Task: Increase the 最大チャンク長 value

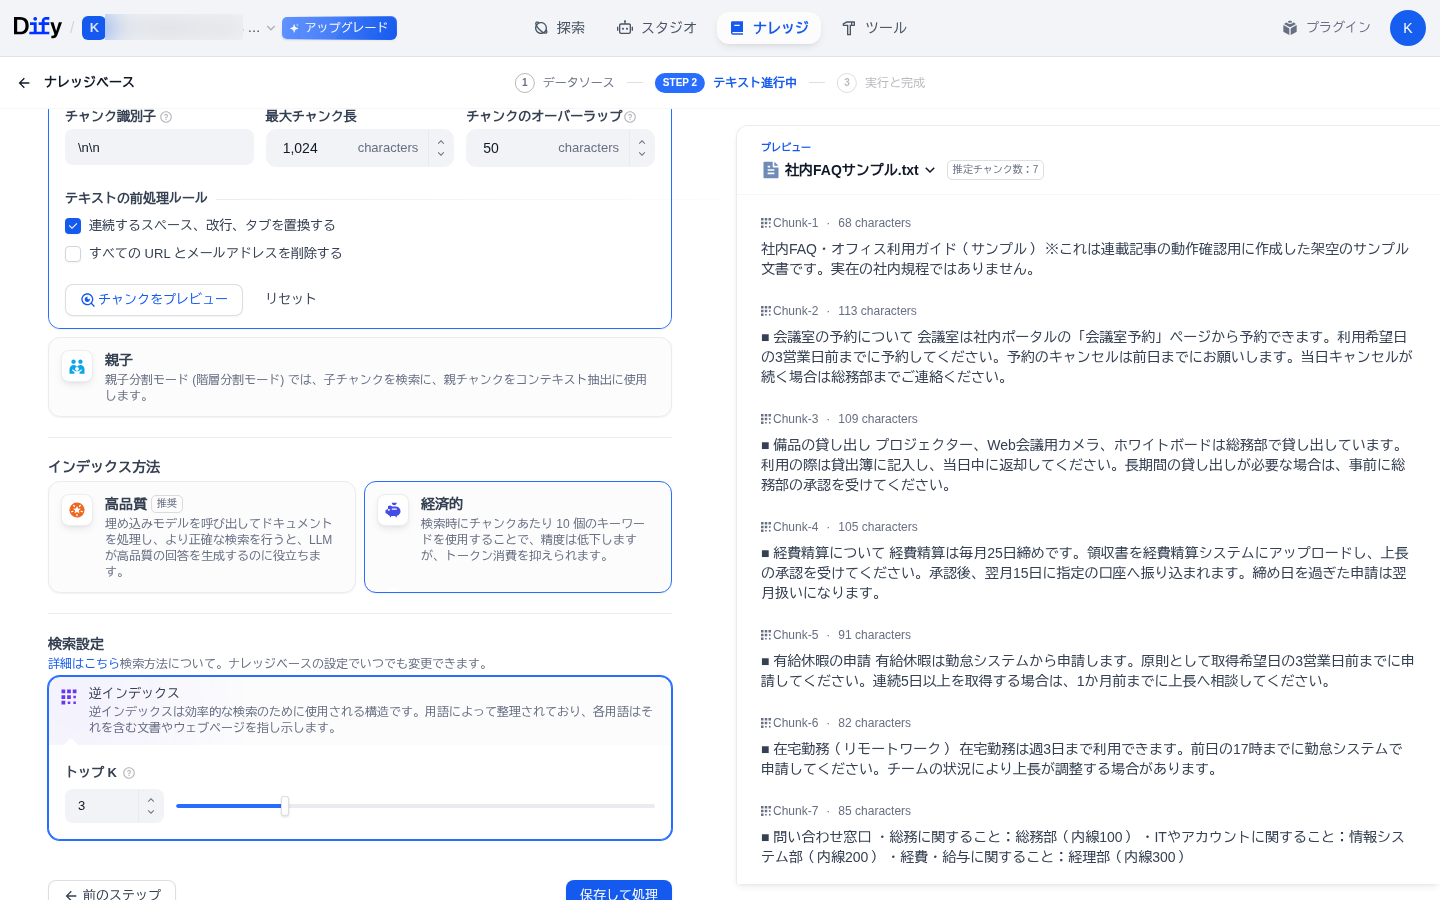Action: click(441, 140)
